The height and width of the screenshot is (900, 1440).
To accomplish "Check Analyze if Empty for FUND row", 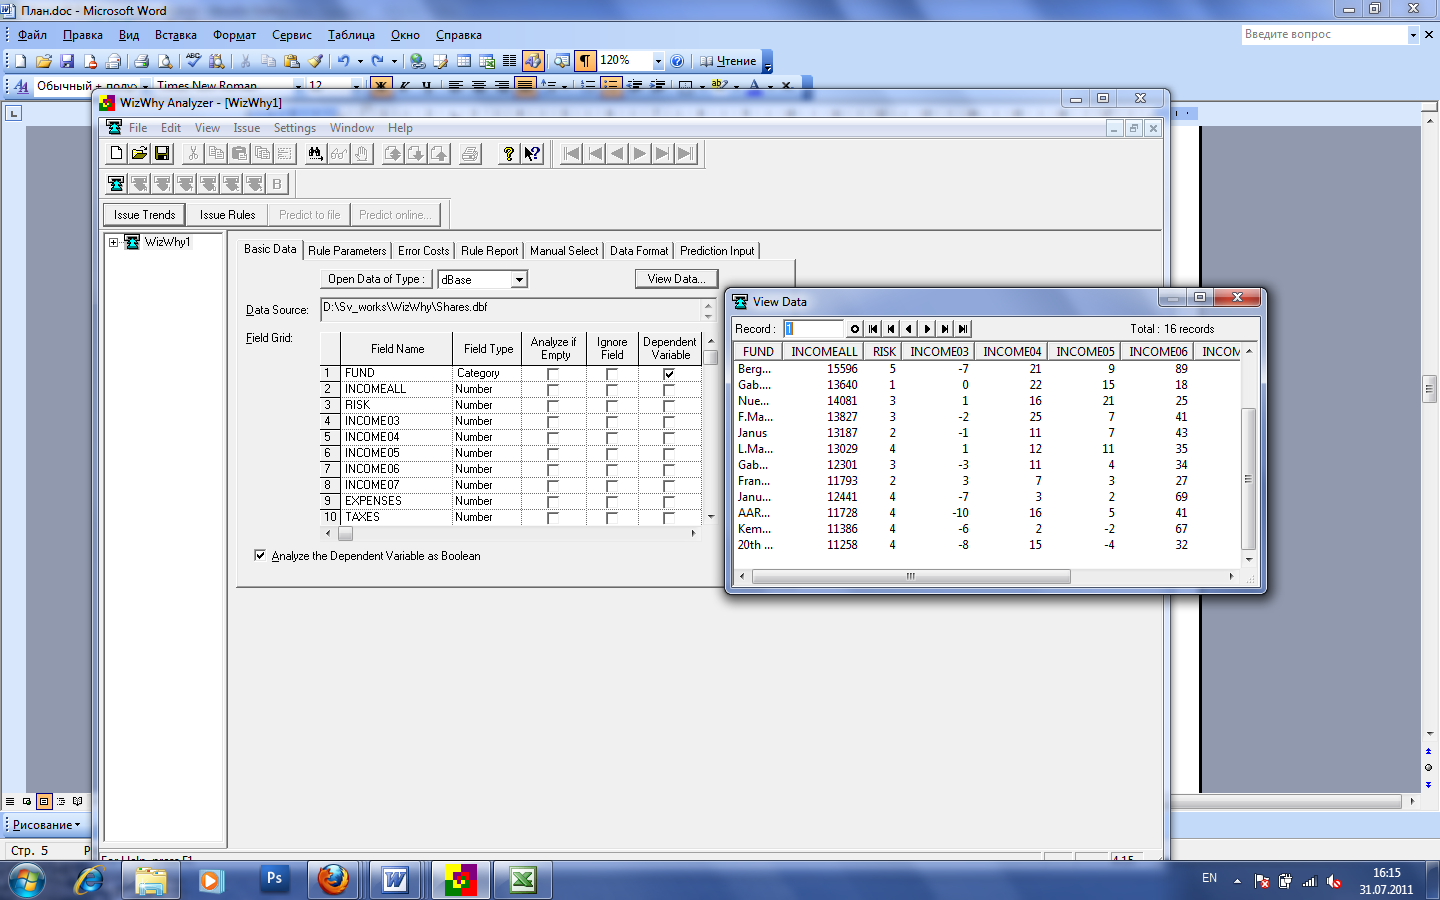I will click(553, 374).
